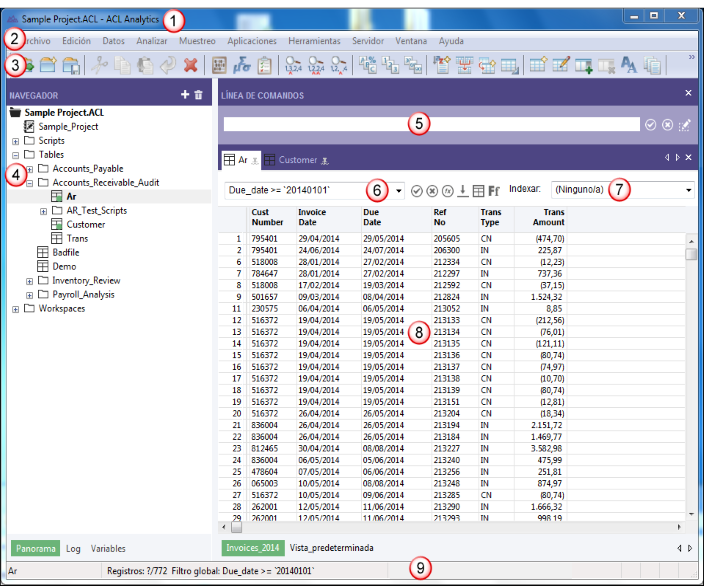Screen dimensions: 704x586
Task: Collapse the Tables folder in navigator
Action: click(16, 155)
